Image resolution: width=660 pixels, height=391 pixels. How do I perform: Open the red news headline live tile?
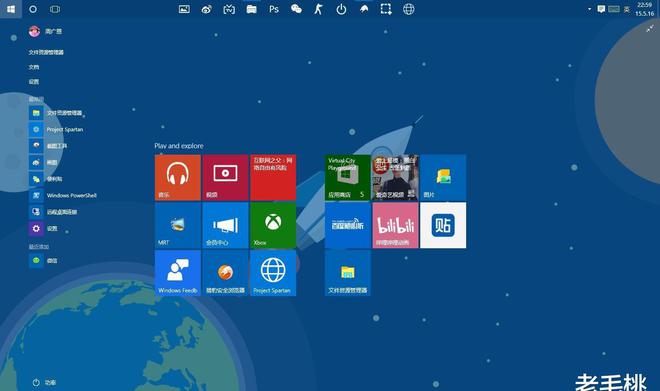(273, 177)
